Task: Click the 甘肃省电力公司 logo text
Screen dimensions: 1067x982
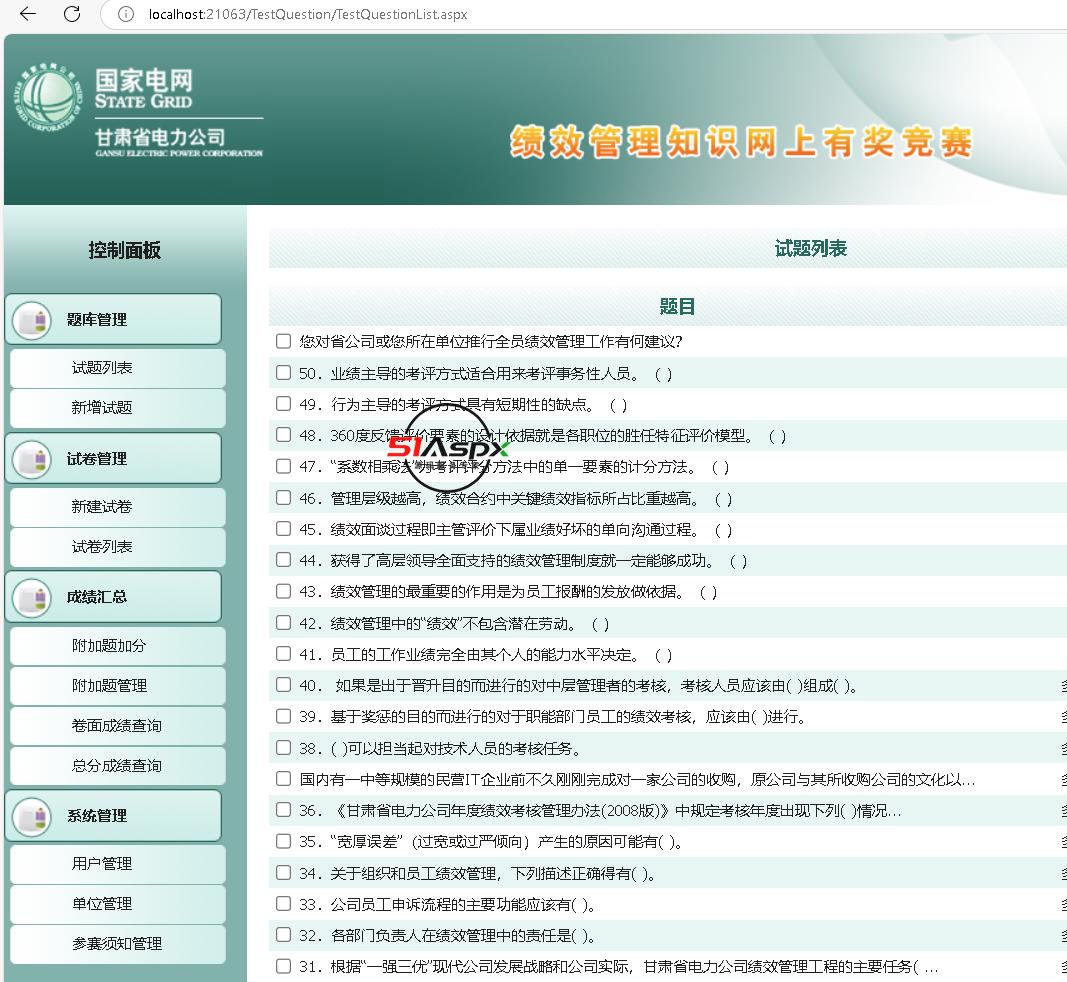Action: click(x=160, y=137)
